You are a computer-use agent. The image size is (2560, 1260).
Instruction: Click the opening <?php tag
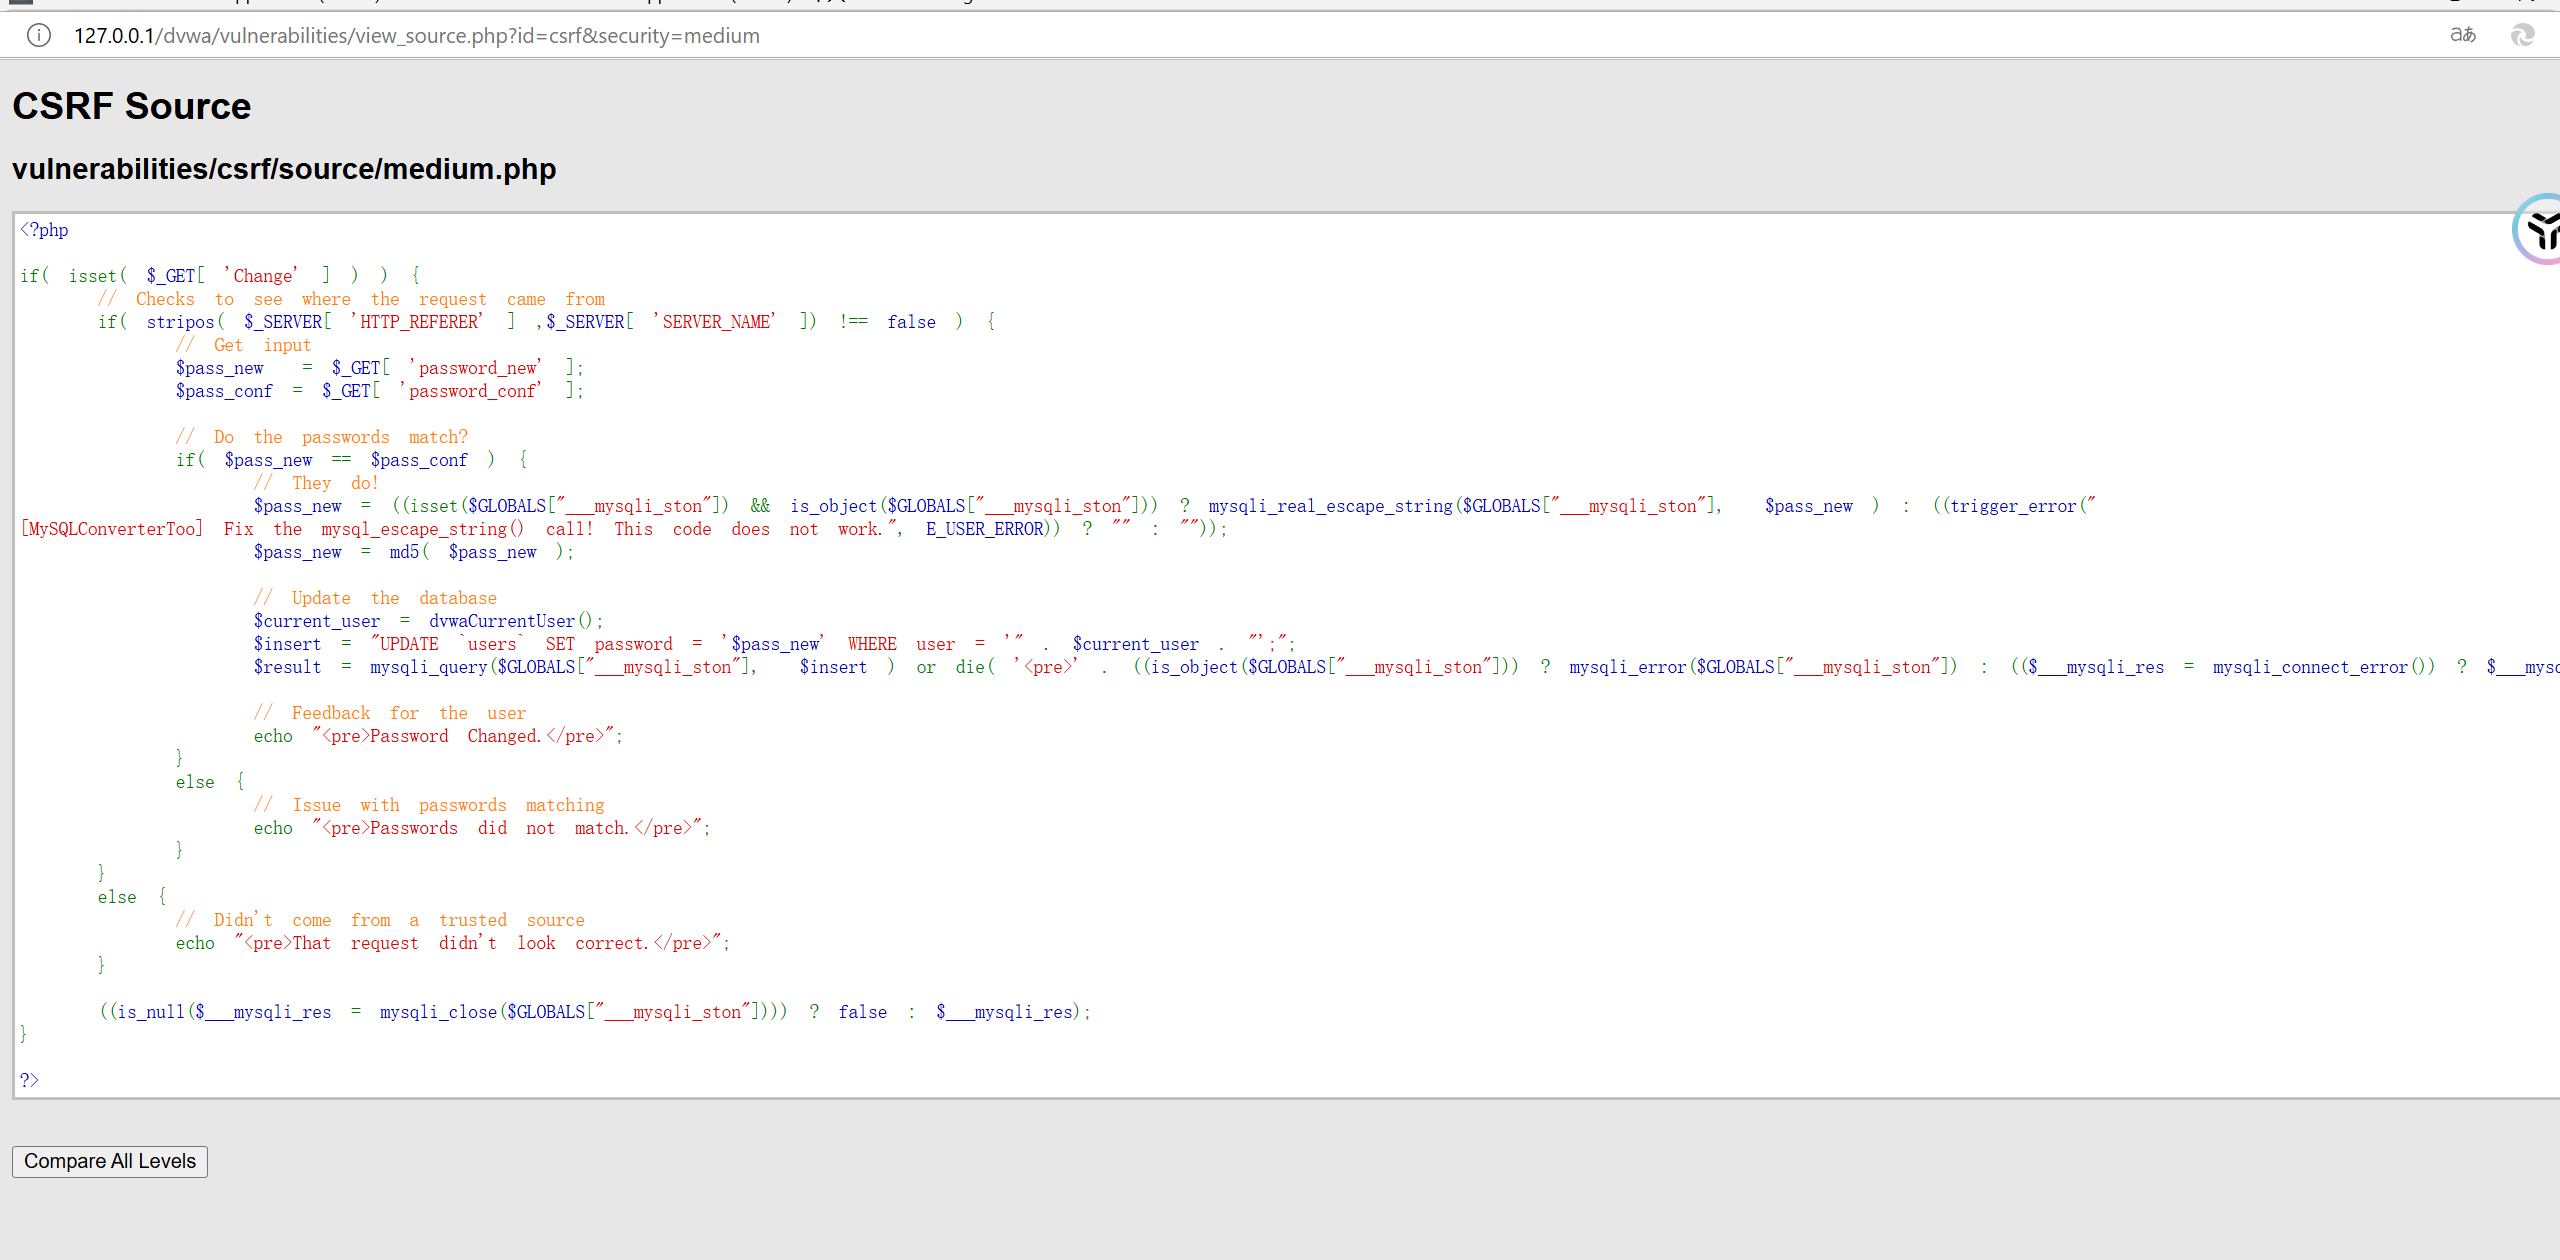(45, 230)
